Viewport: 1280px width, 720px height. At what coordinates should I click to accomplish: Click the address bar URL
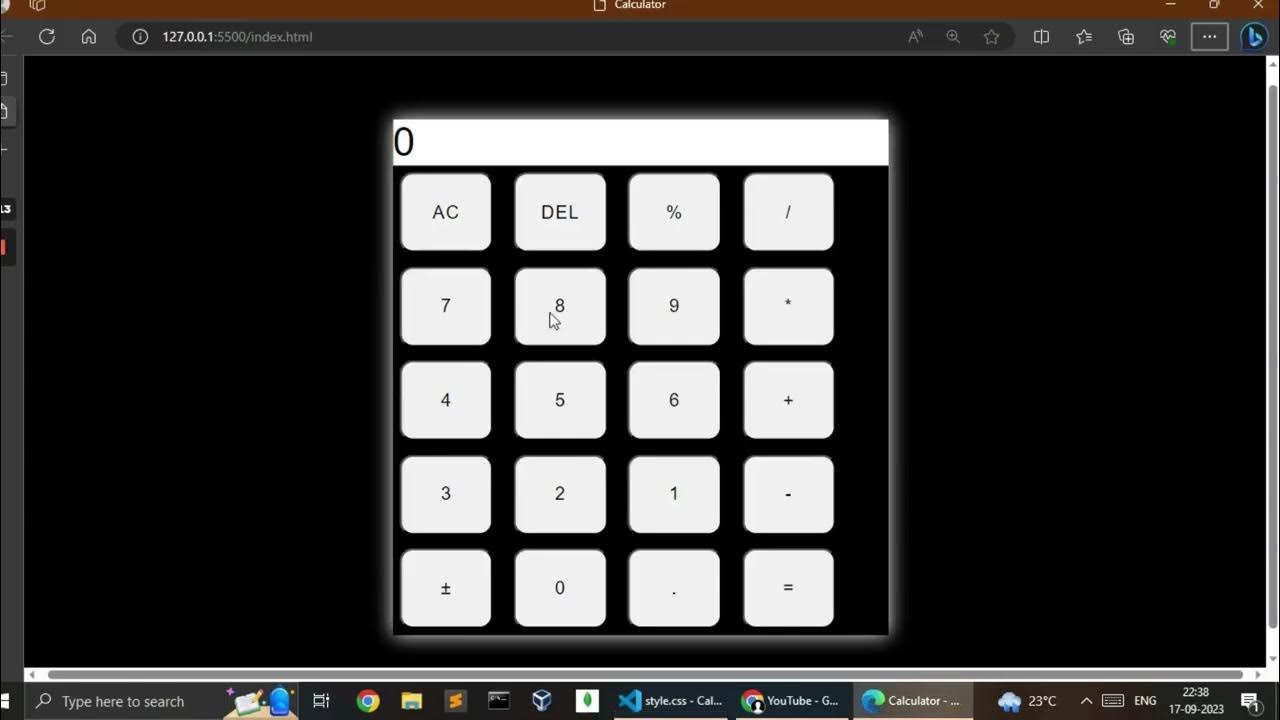237,37
